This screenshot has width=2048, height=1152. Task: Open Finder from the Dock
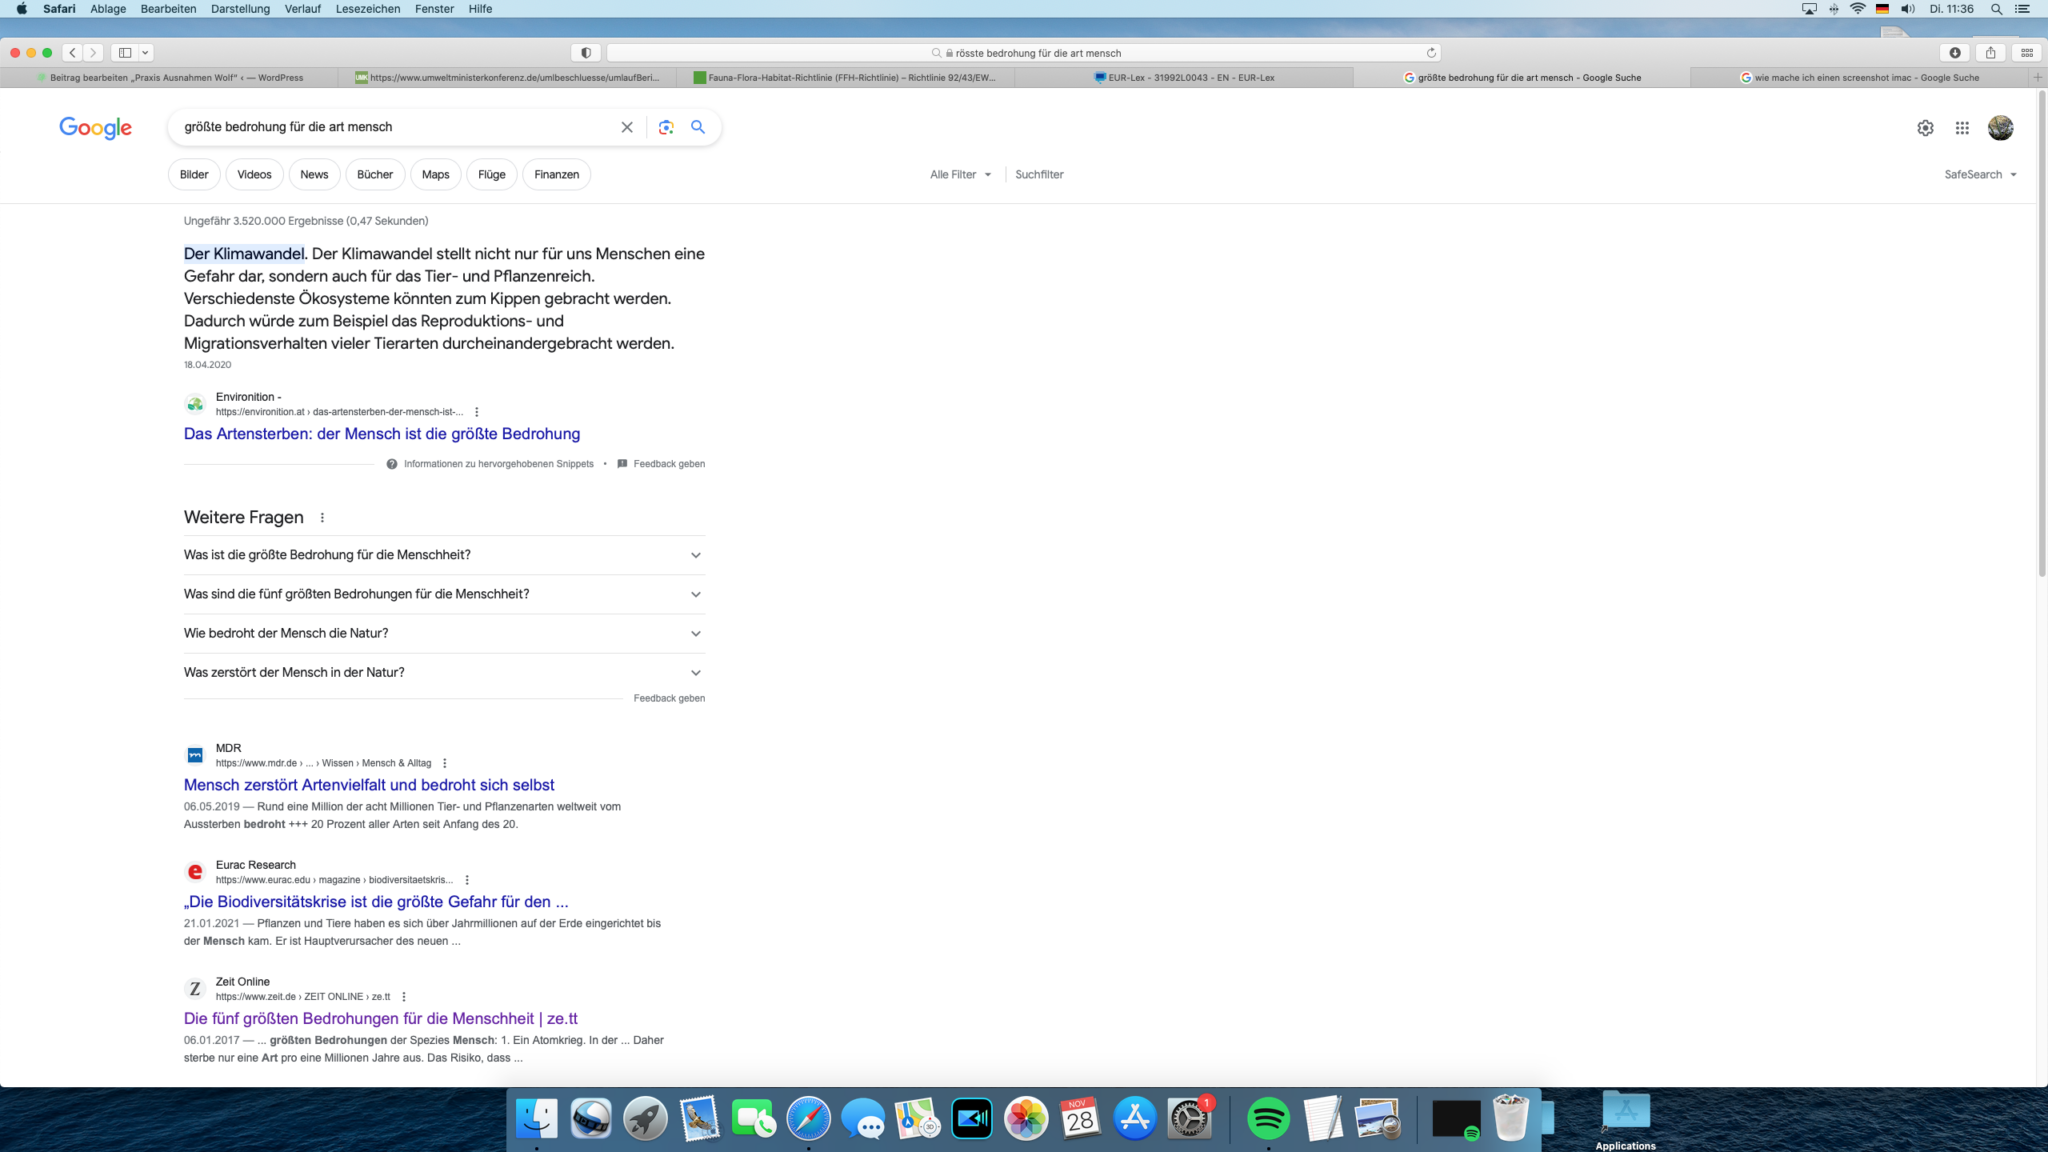tap(537, 1118)
